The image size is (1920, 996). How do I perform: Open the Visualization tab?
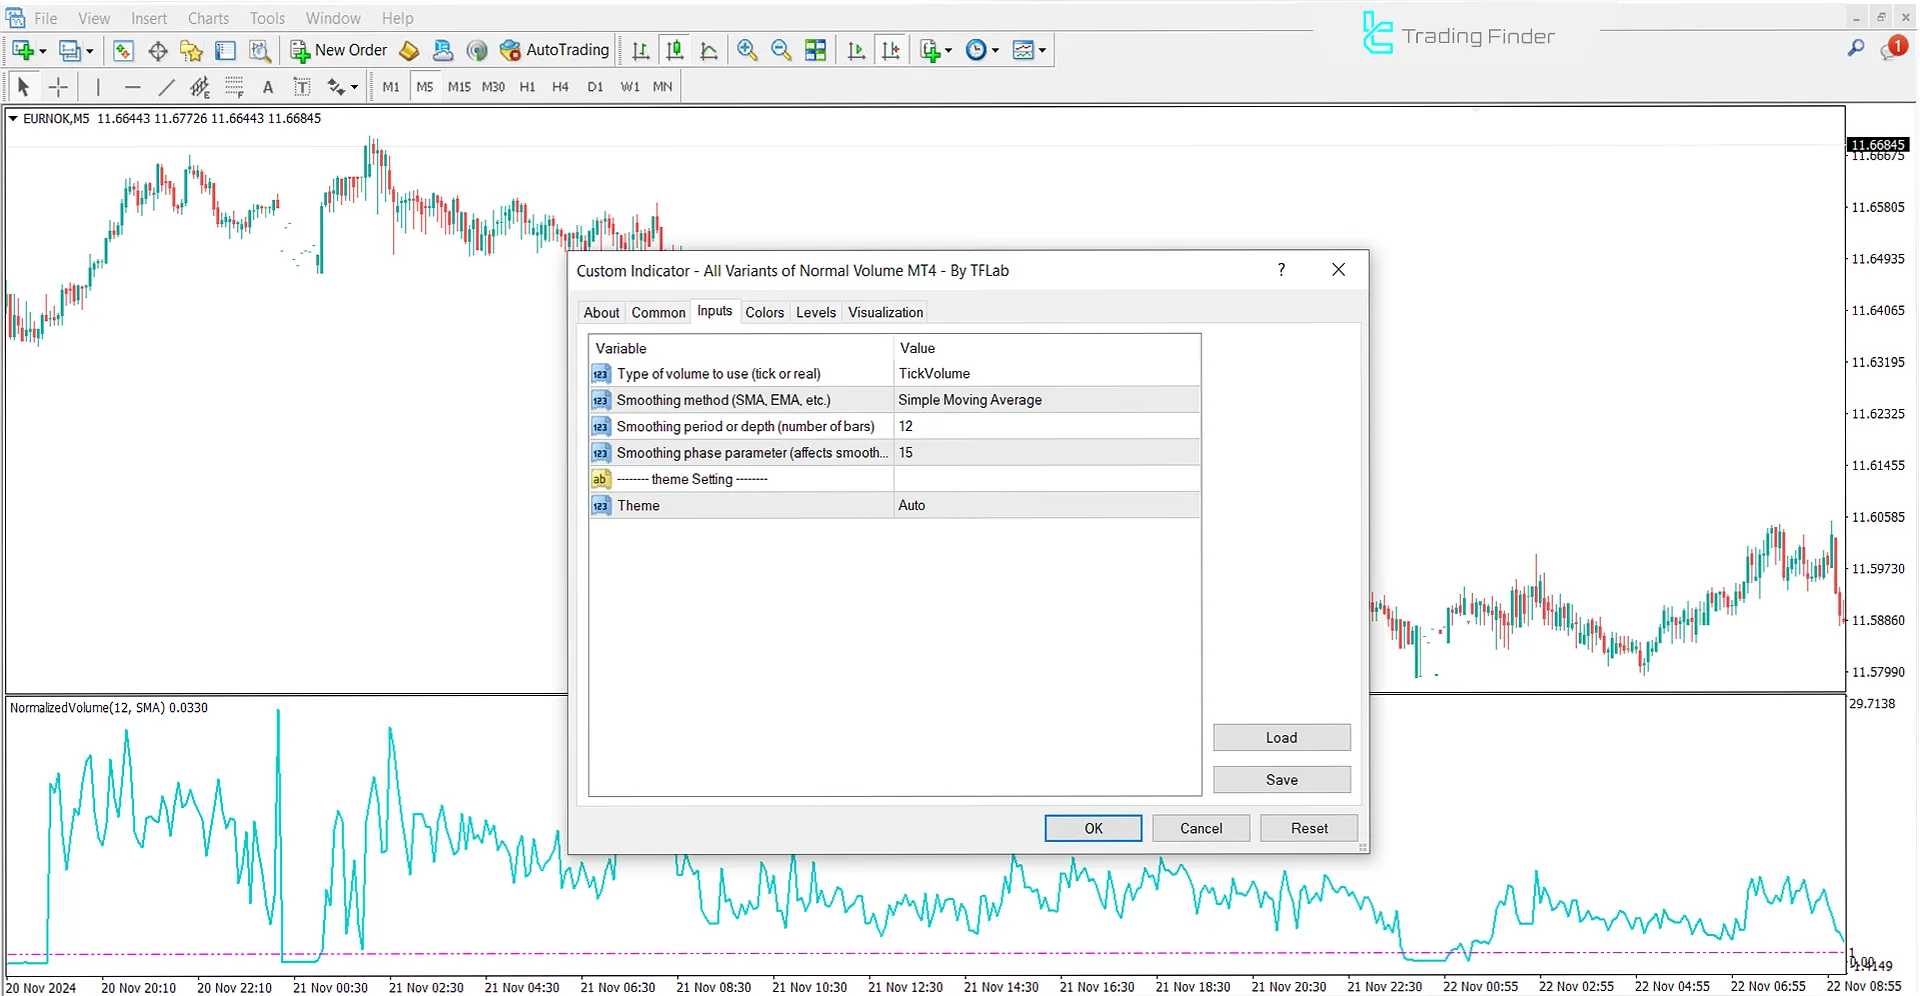884,312
